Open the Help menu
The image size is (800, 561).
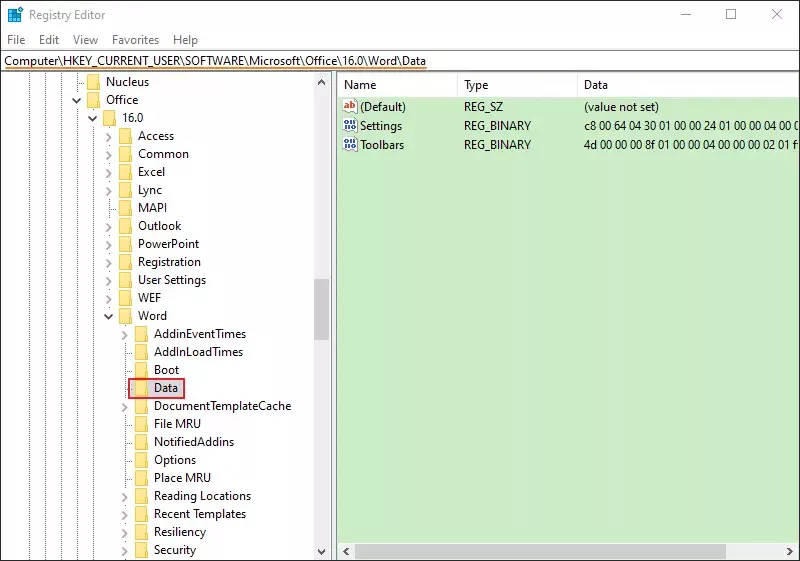pos(185,40)
